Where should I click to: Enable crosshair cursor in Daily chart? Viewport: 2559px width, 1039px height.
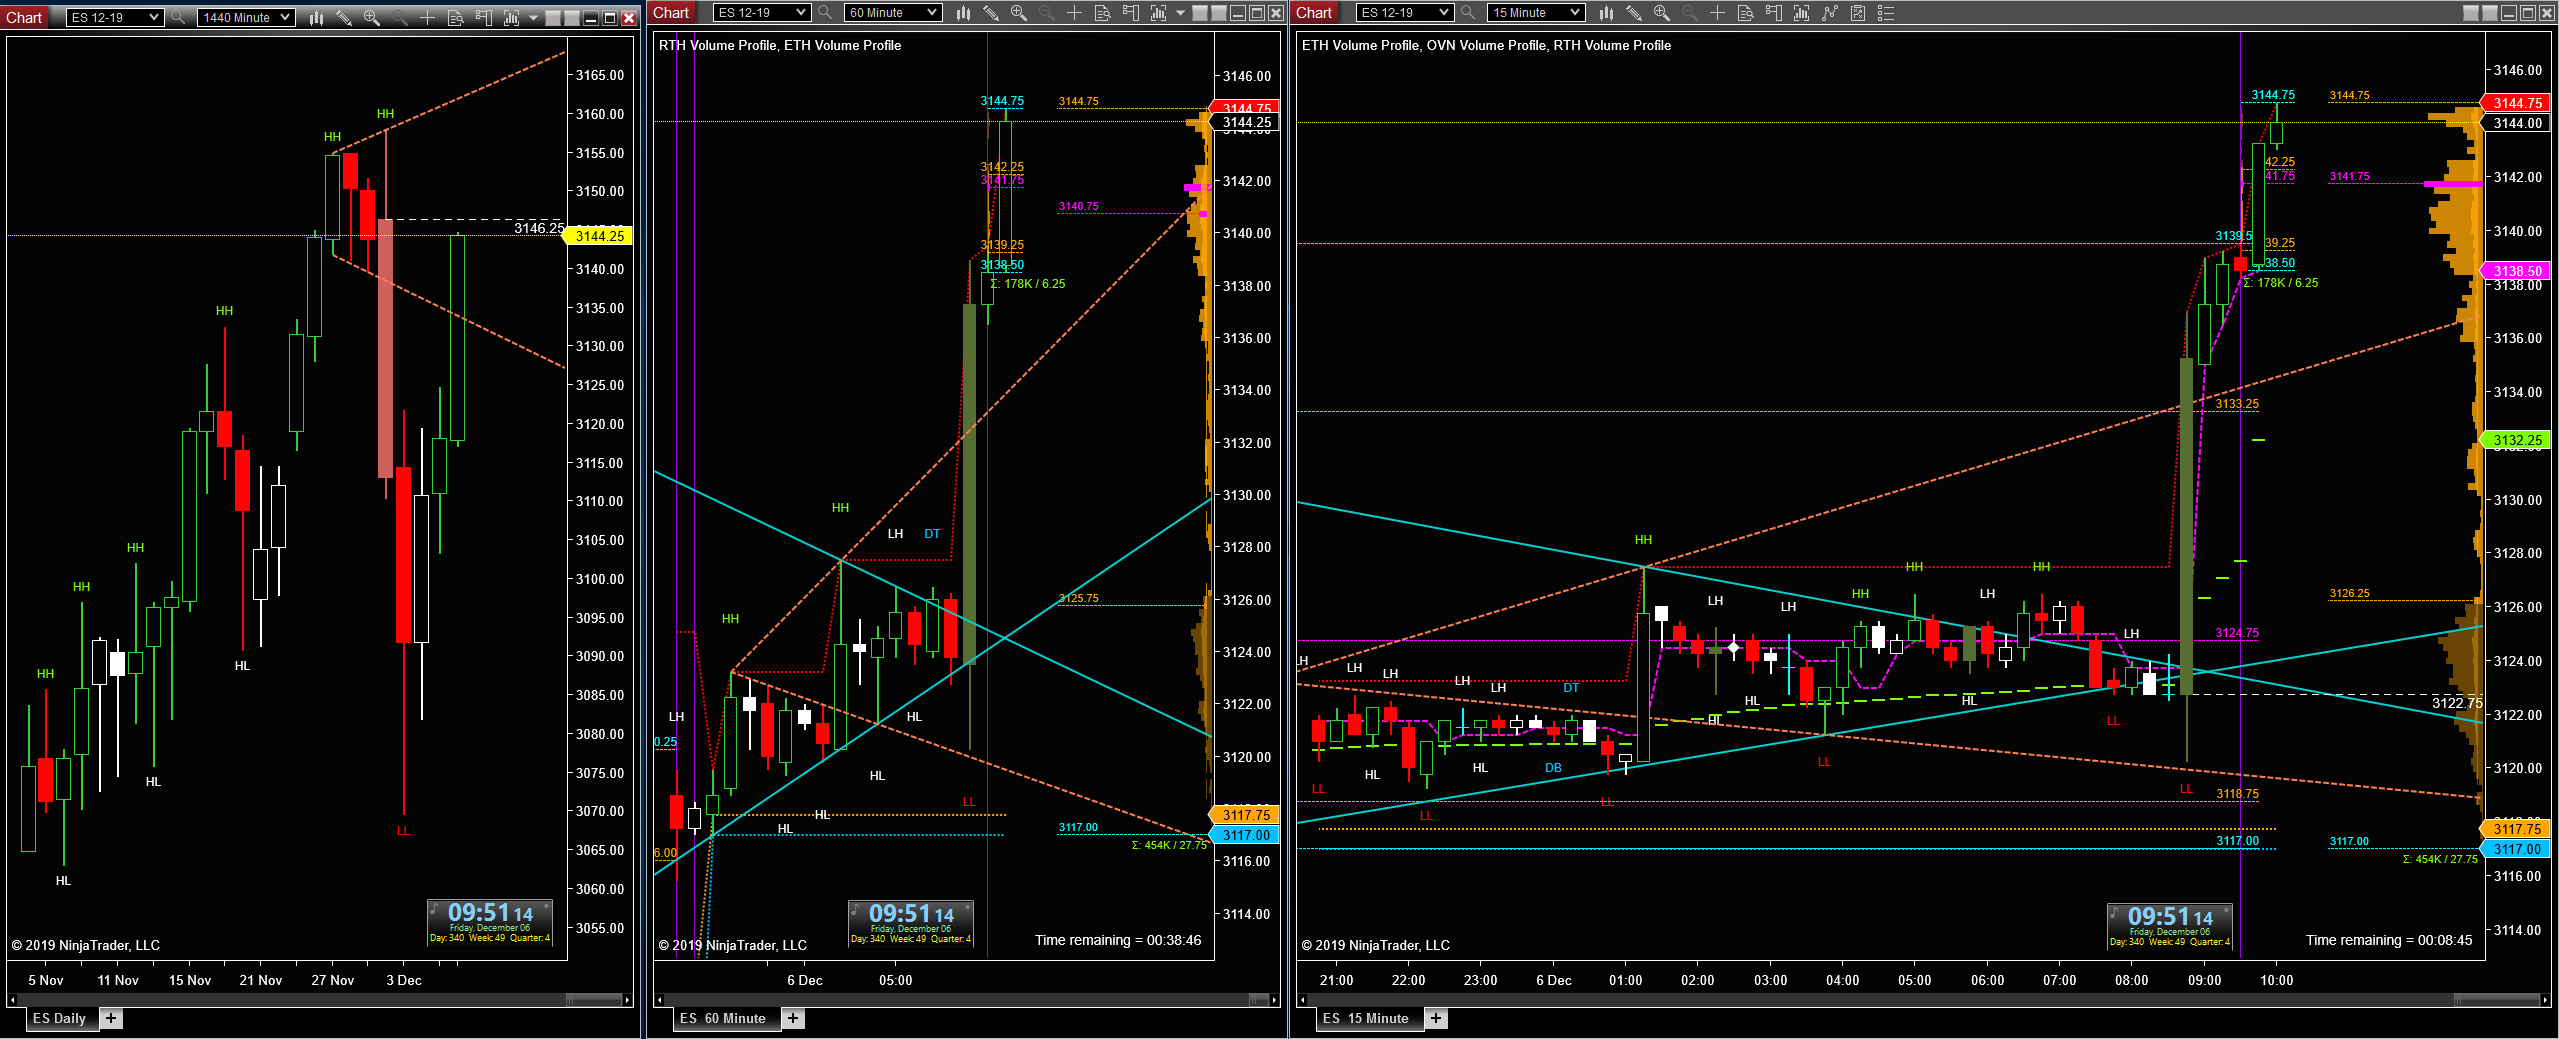click(427, 18)
